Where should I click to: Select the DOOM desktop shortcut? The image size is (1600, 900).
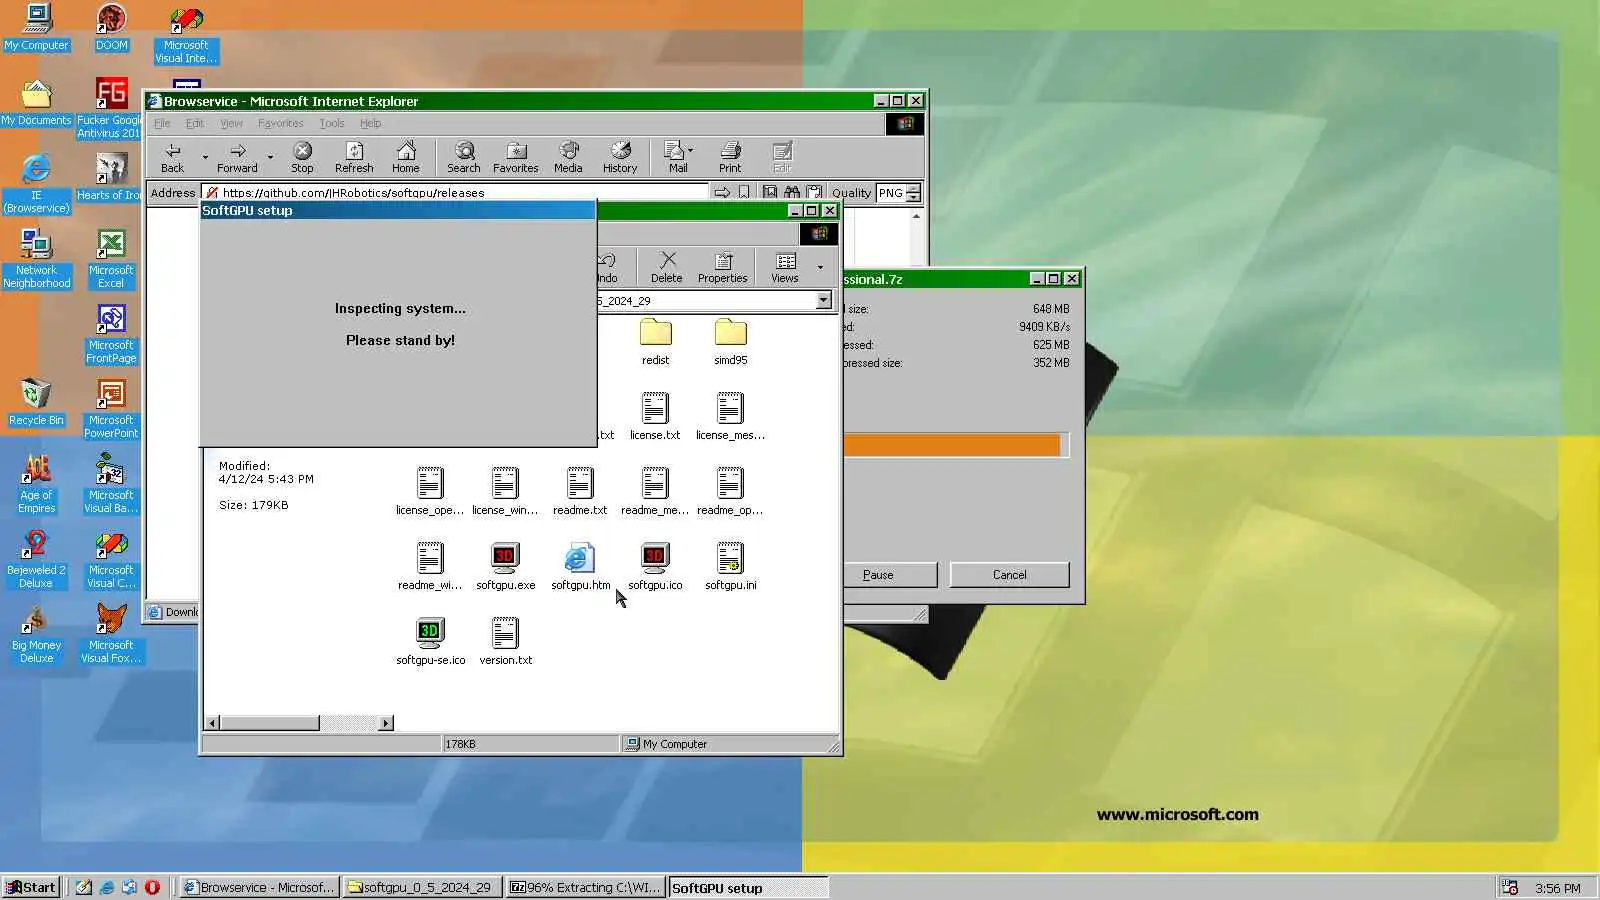tap(111, 27)
